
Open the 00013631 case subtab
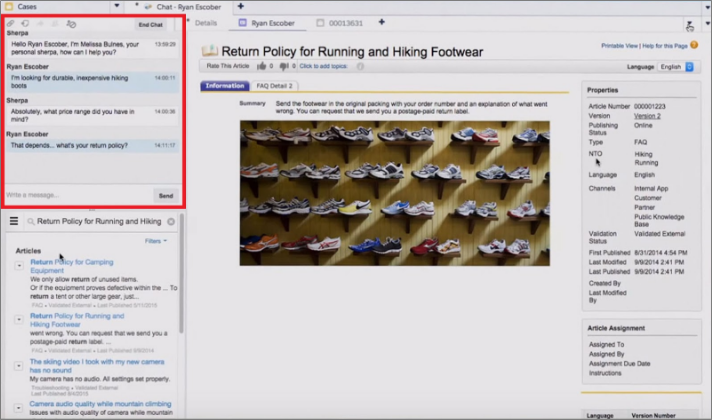[x=340, y=23]
